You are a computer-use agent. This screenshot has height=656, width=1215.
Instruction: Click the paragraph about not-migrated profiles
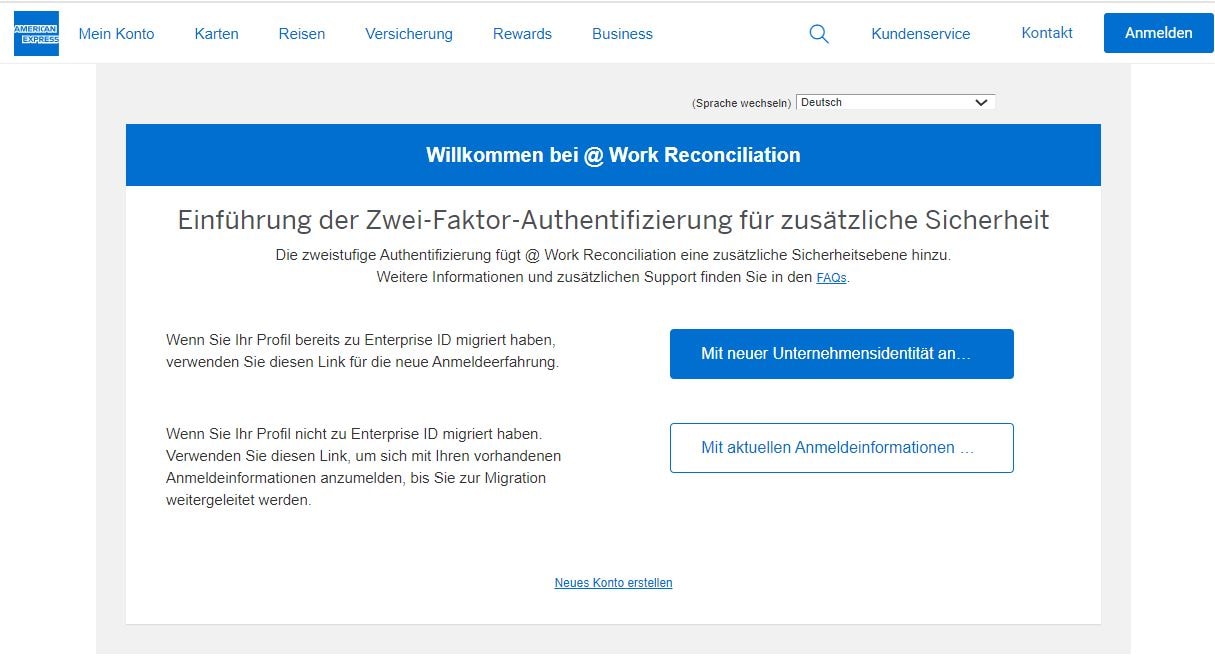coord(365,467)
